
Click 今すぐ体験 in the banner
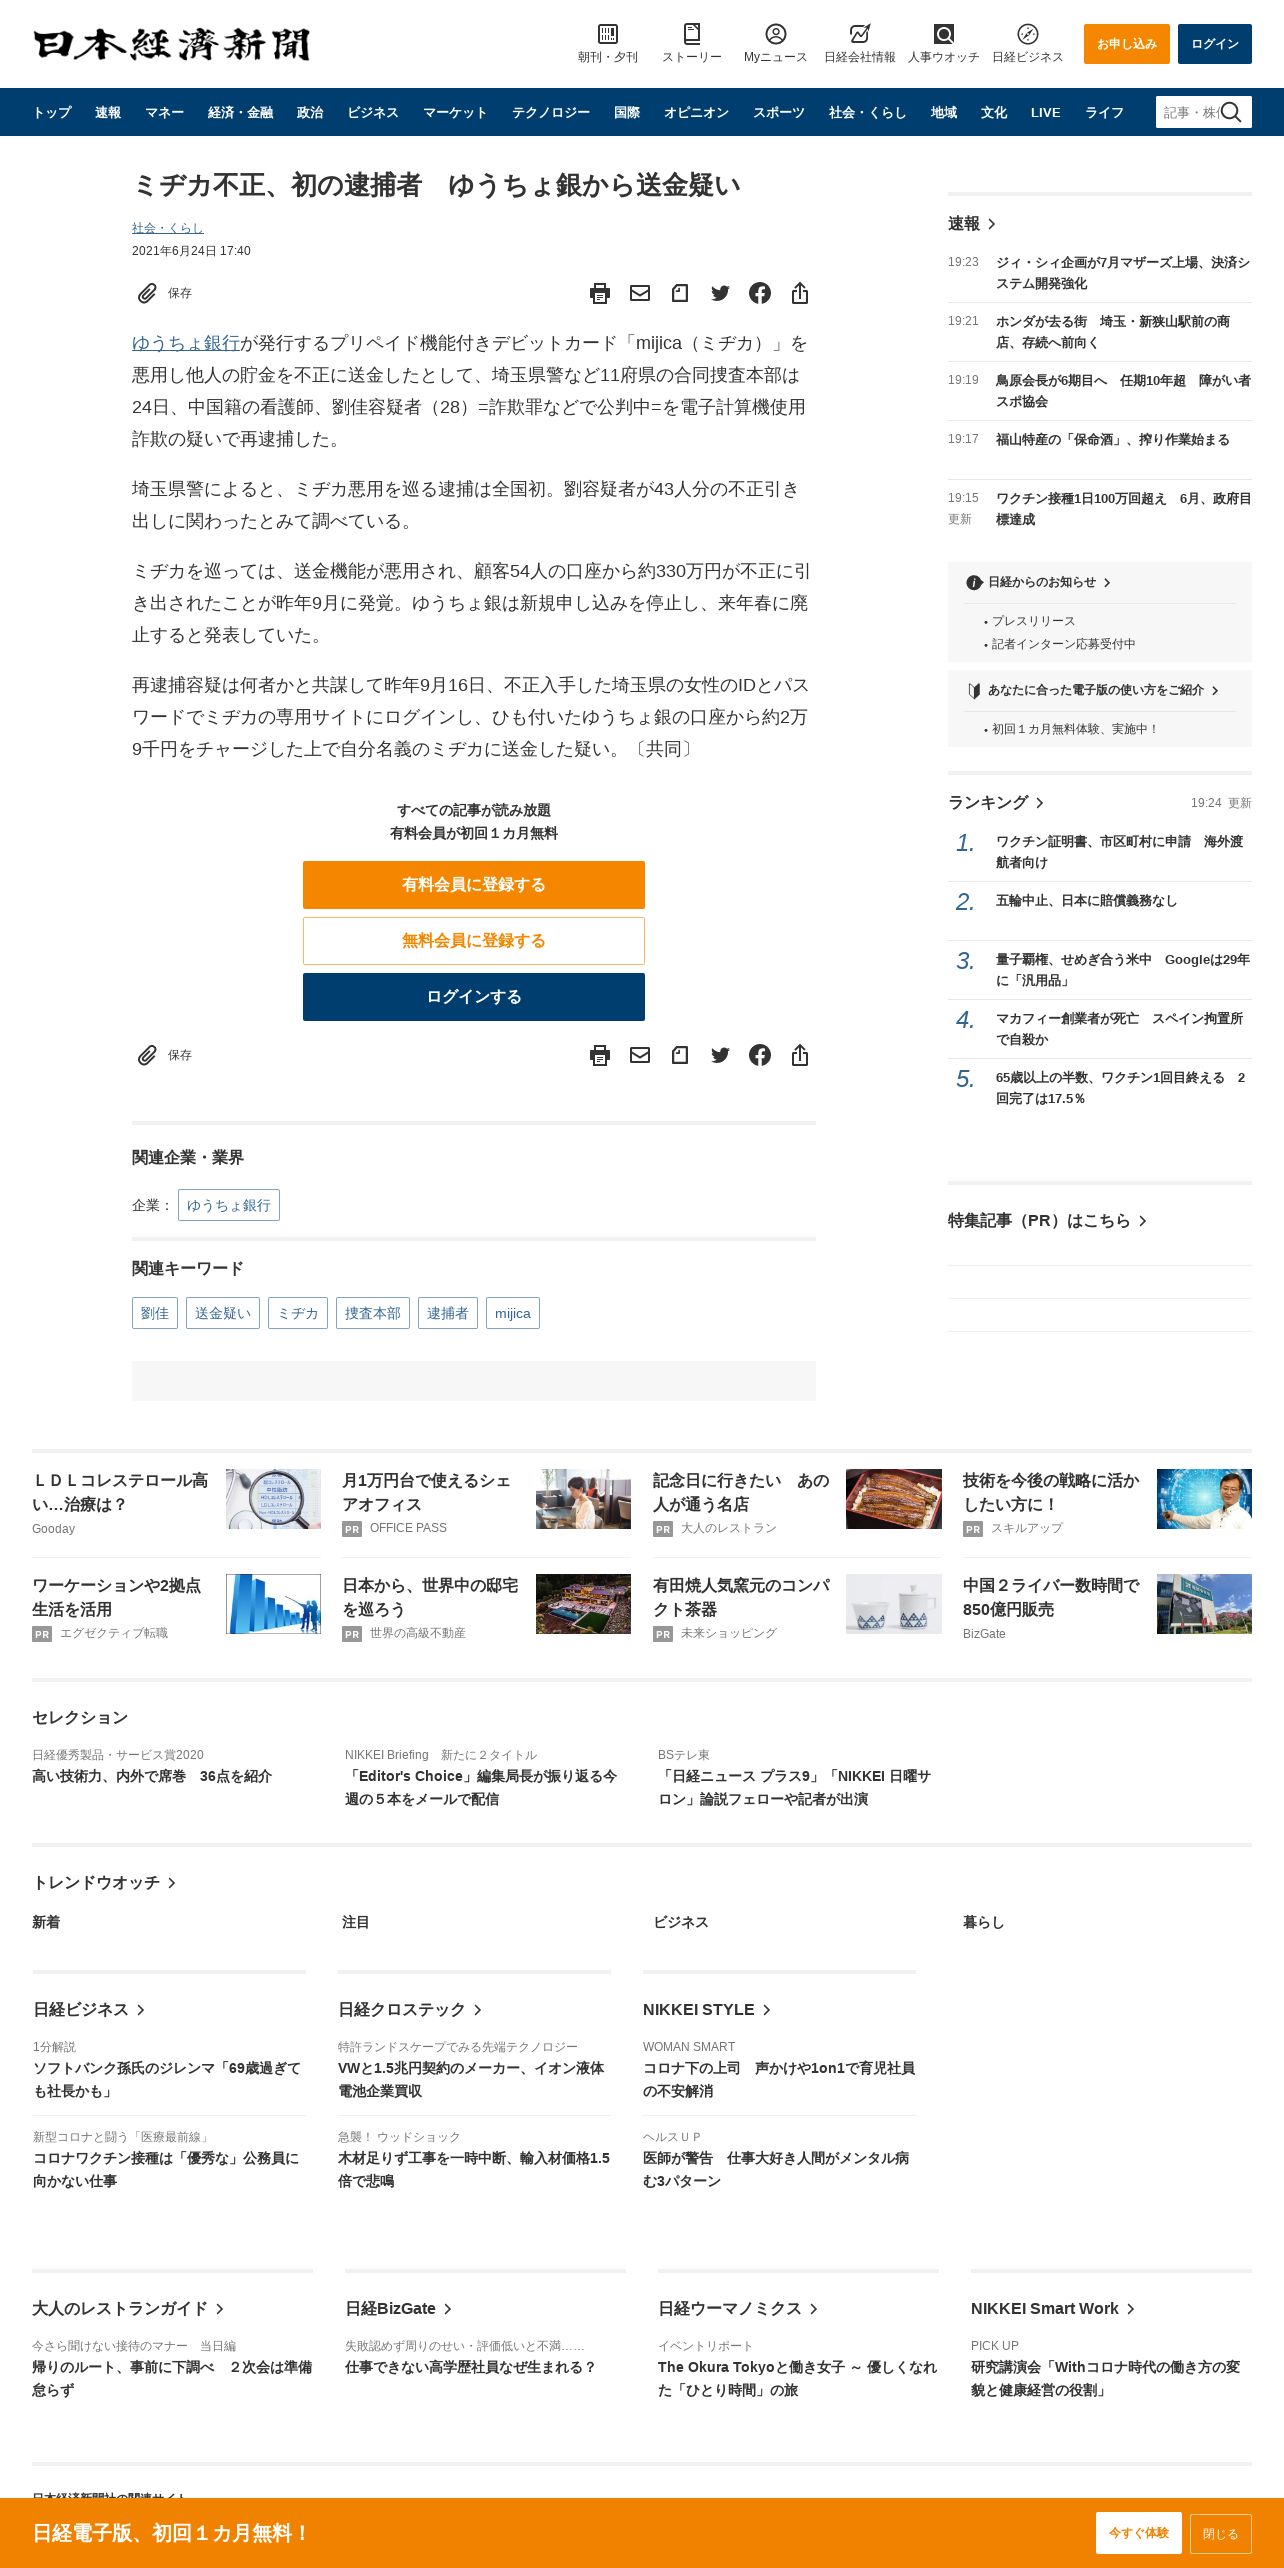(x=1139, y=2533)
